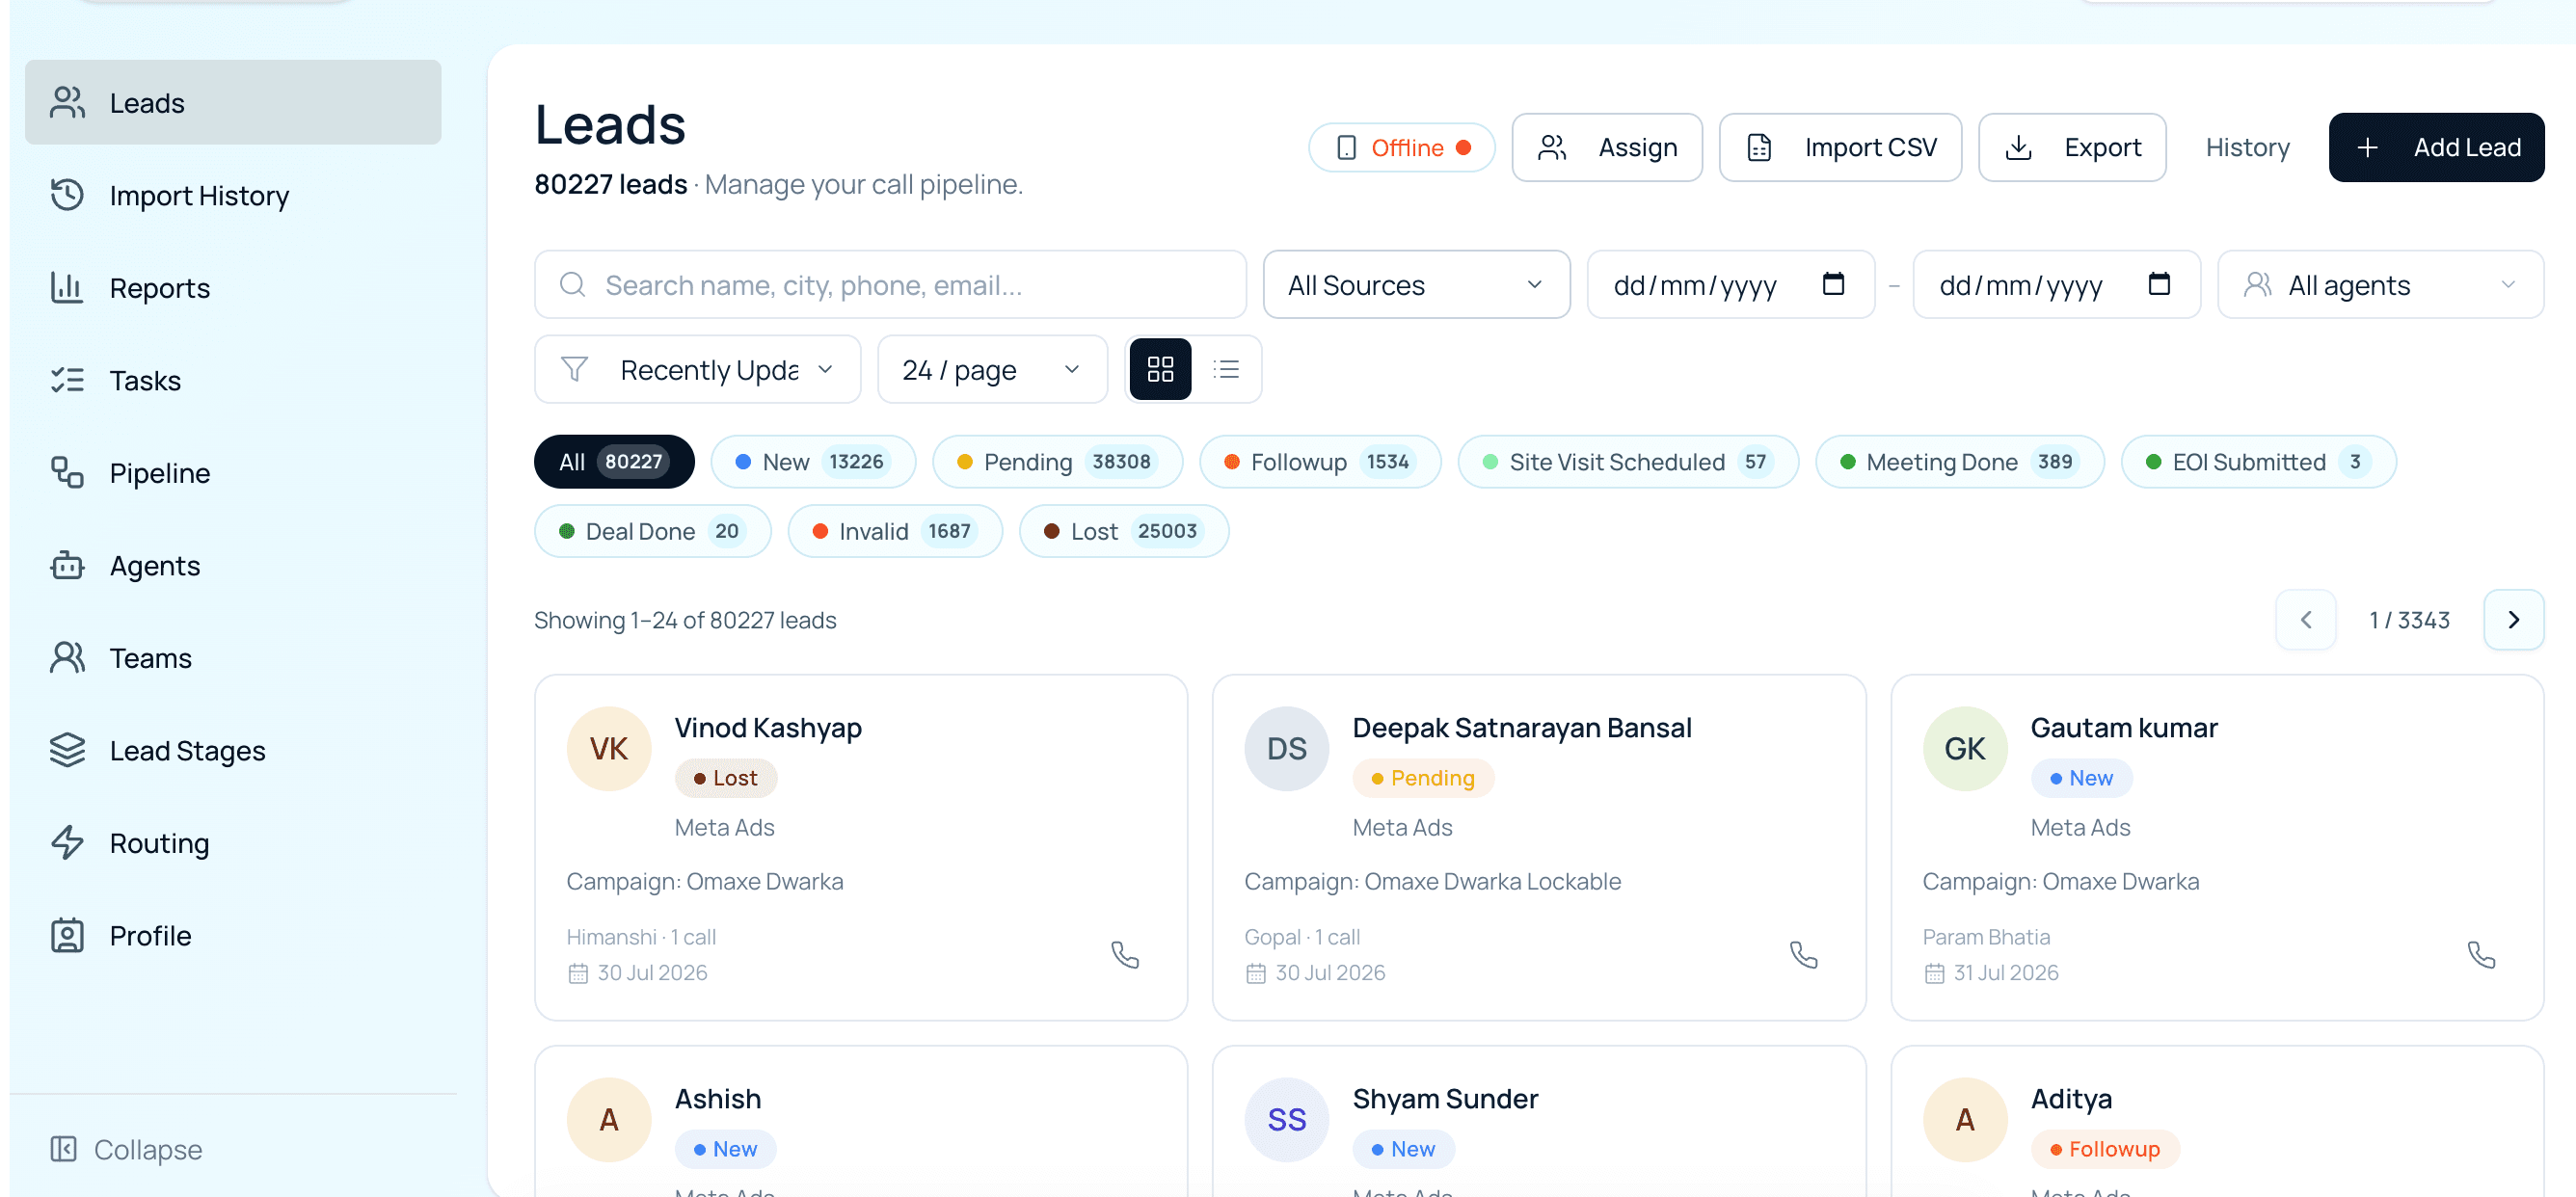Open the 24 / page size dropdown

point(992,369)
